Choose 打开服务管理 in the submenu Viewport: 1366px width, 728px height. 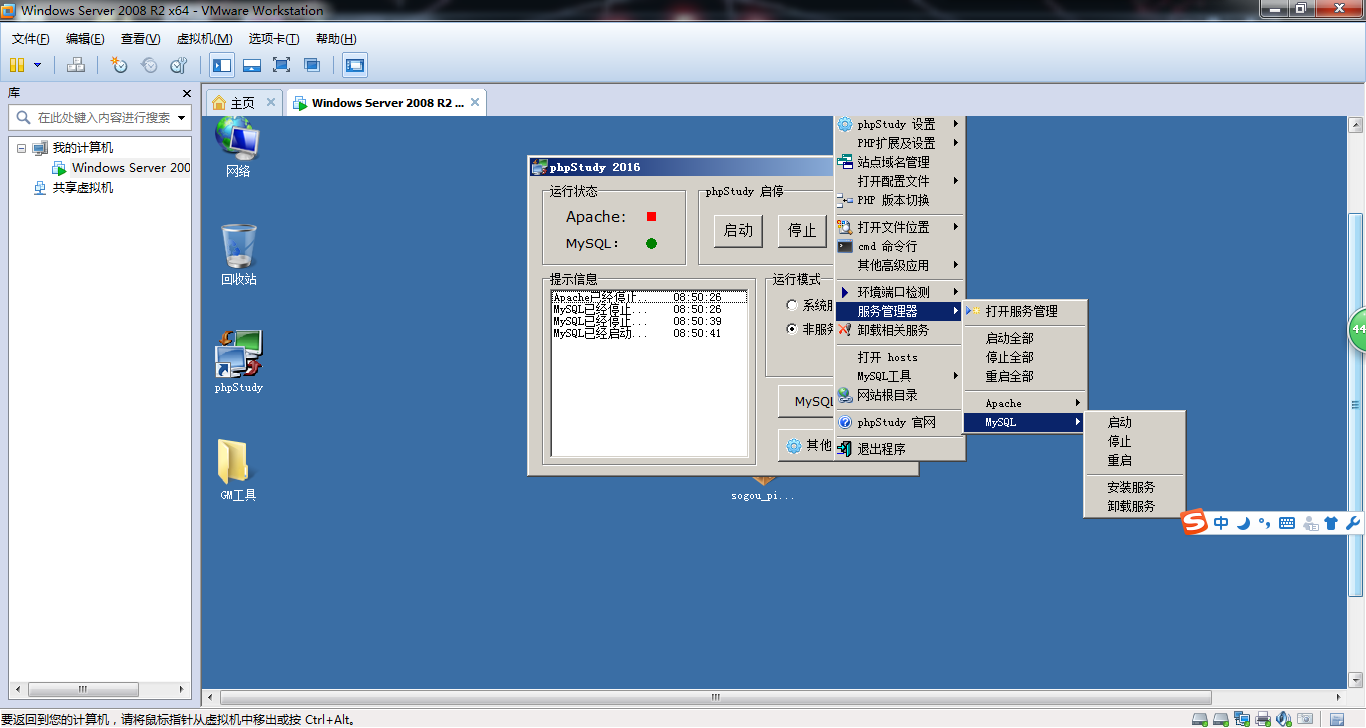click(x=1025, y=311)
